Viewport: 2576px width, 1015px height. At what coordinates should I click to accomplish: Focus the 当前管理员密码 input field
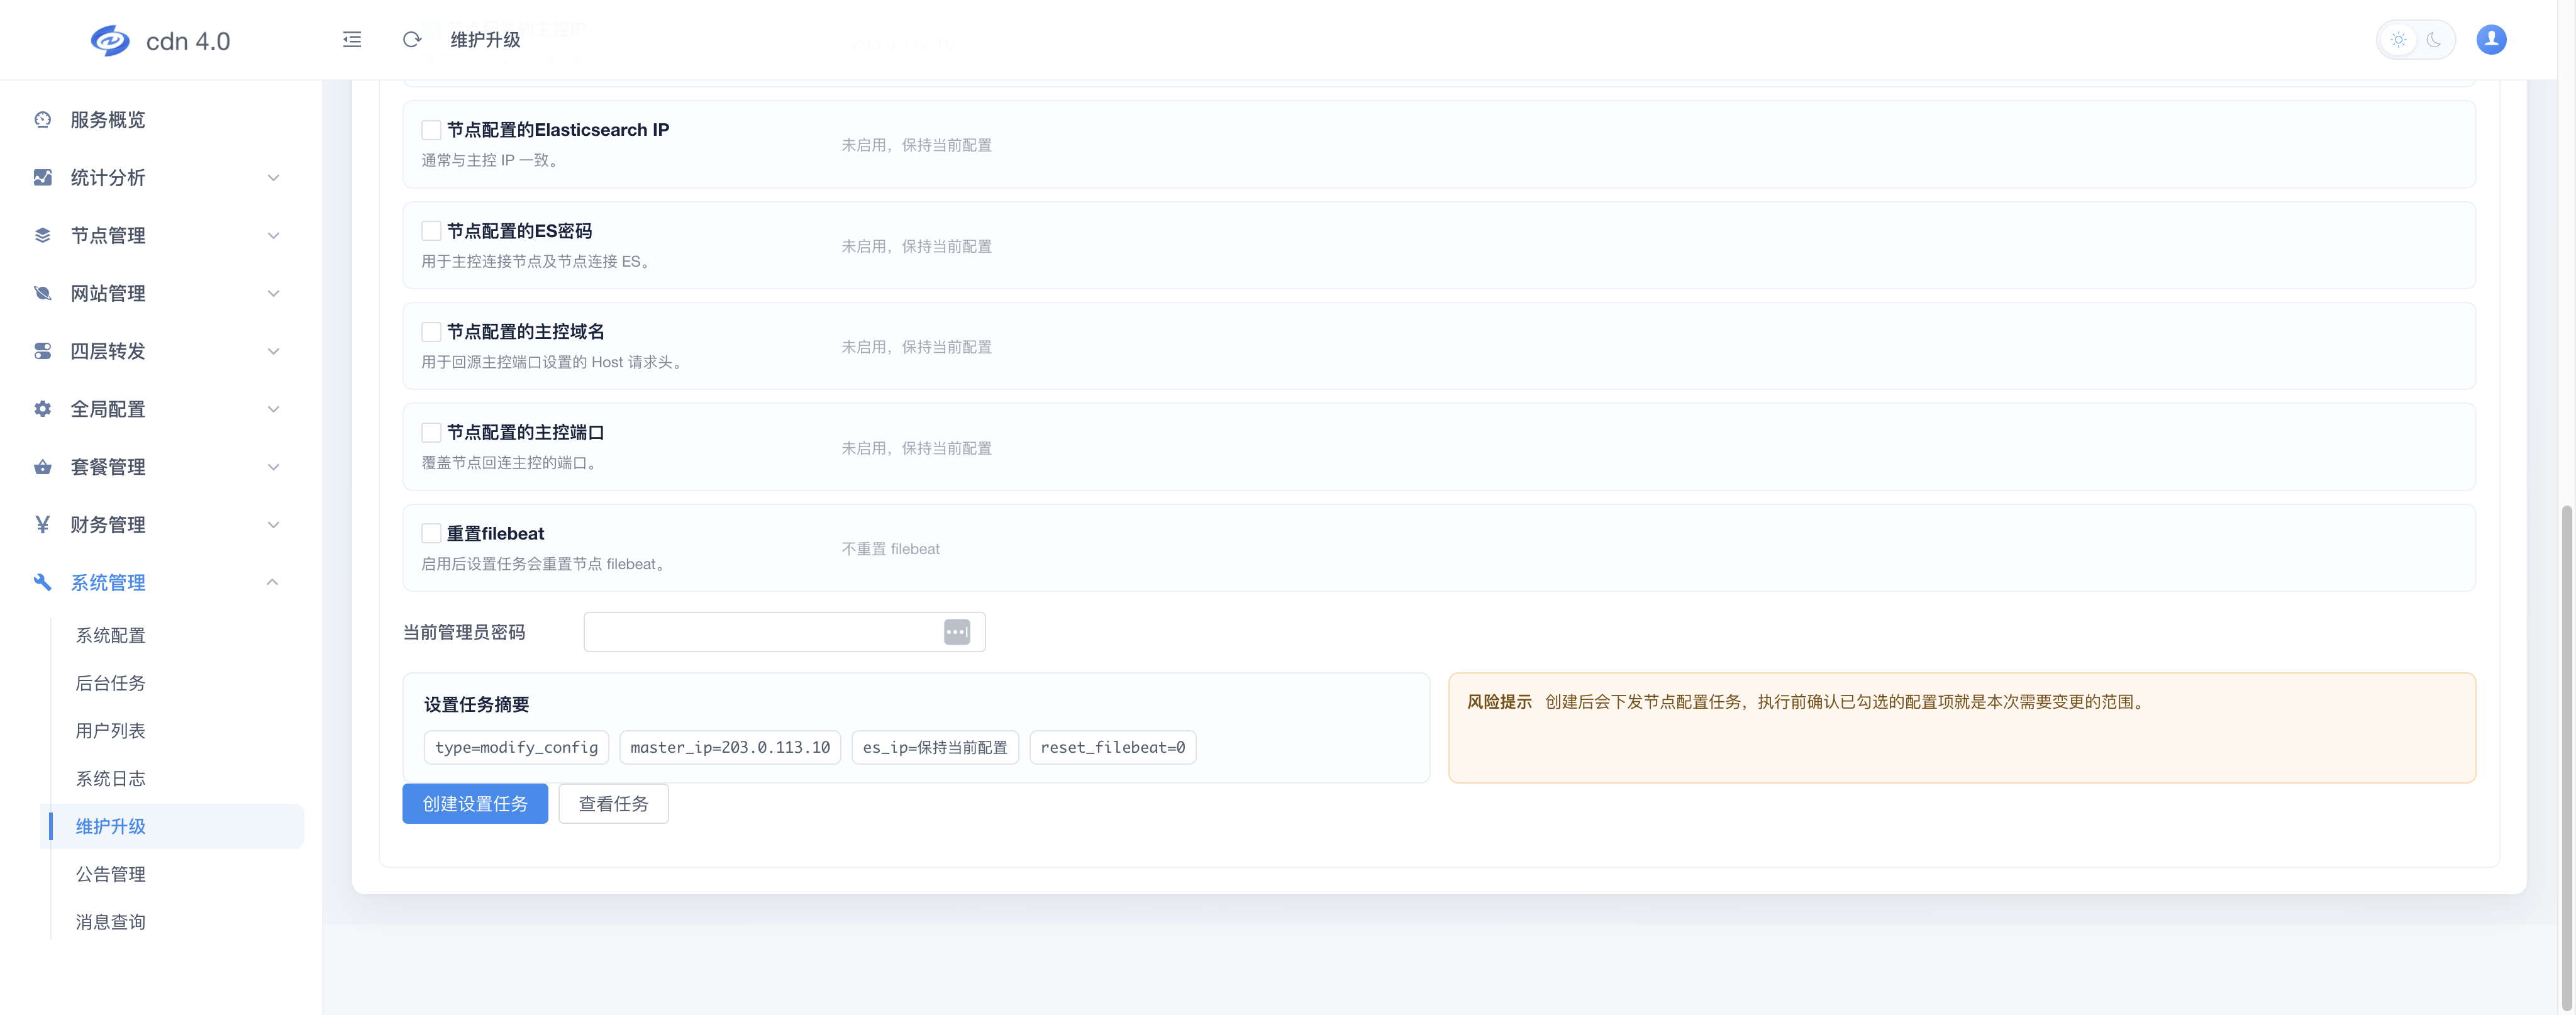pos(784,632)
